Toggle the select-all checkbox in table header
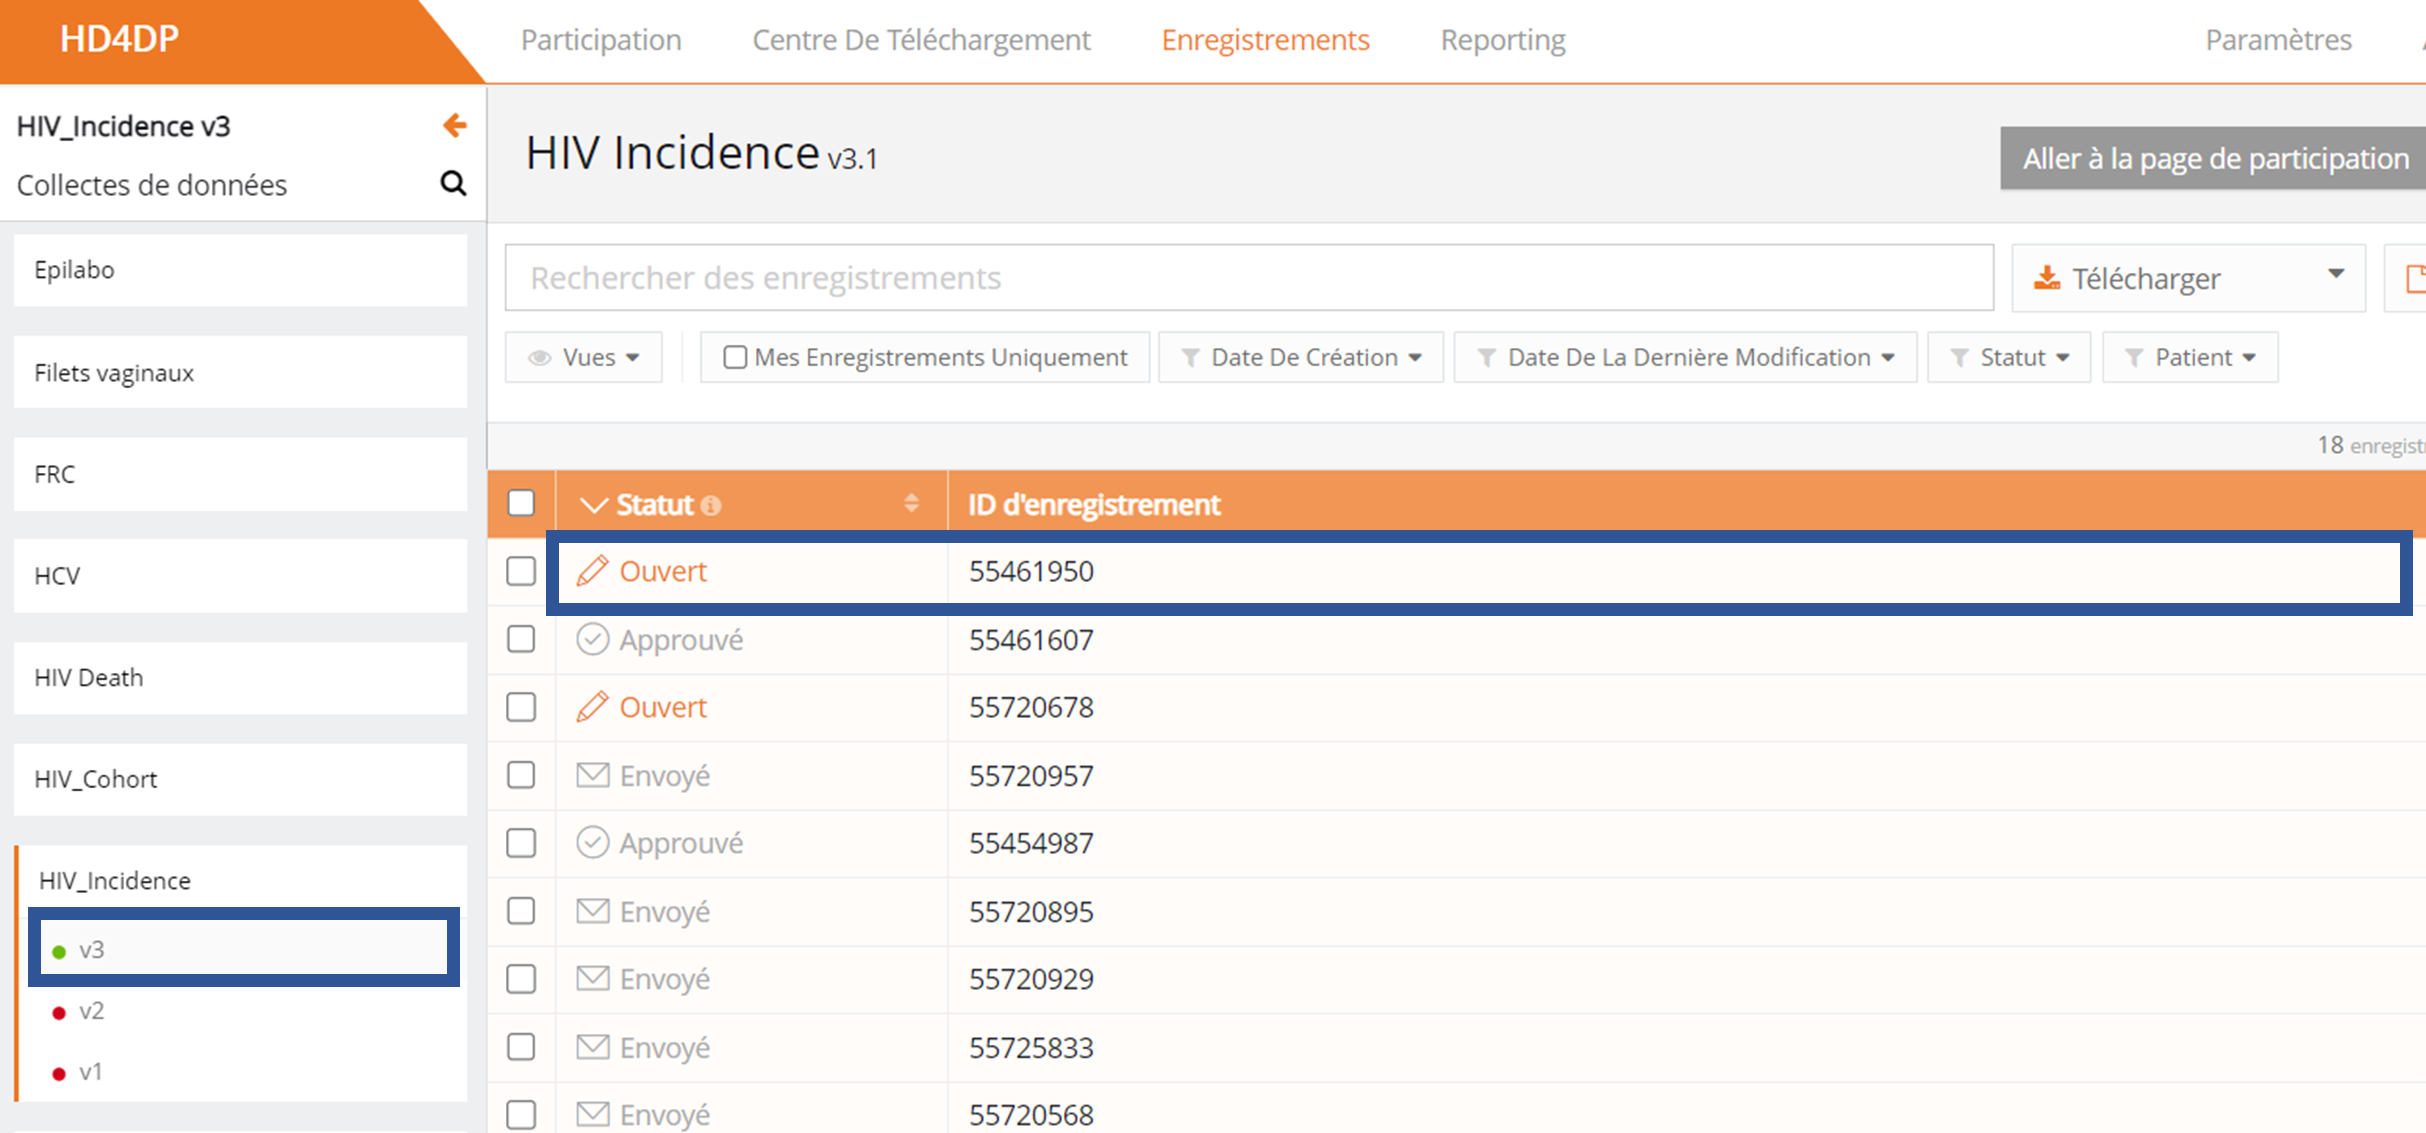 (521, 502)
